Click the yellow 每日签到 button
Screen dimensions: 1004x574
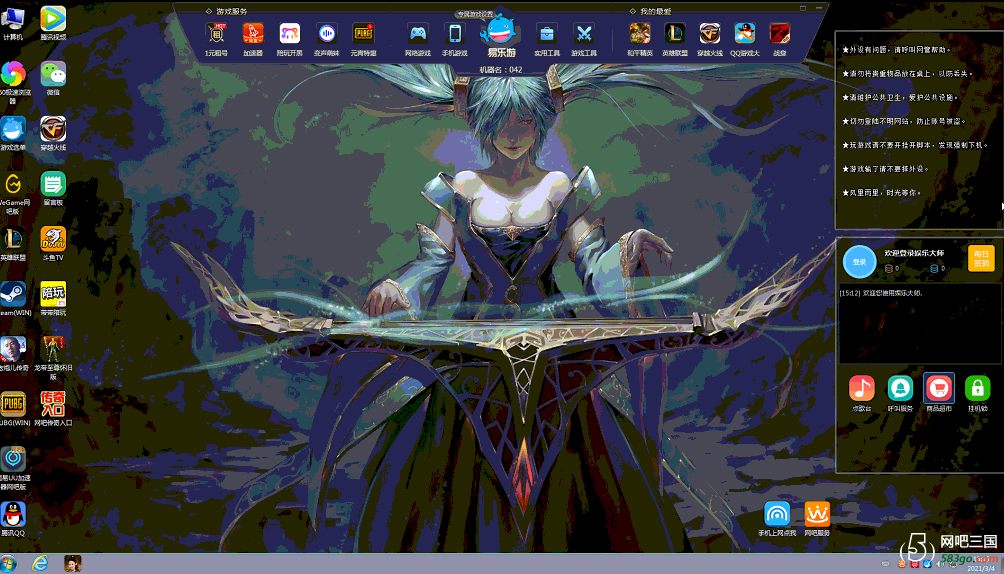981,258
